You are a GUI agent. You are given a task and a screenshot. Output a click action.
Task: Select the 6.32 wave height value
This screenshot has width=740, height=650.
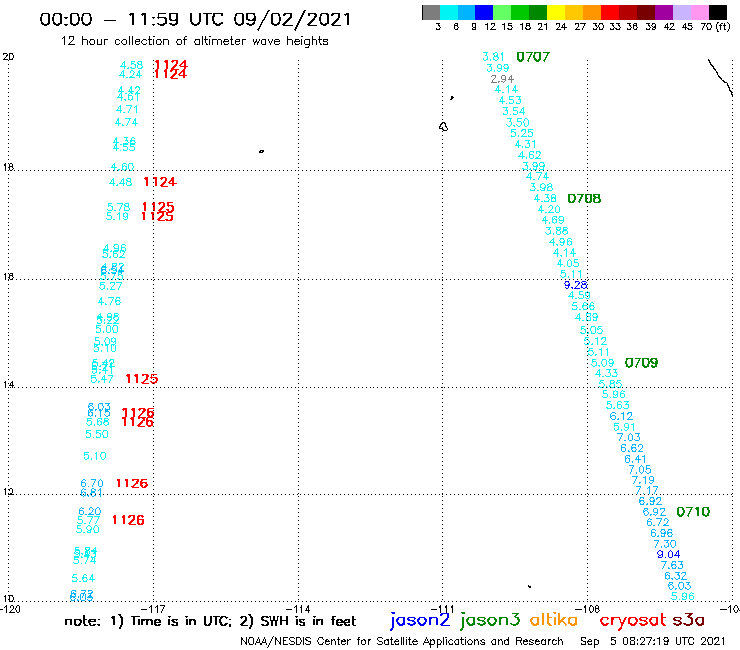675,576
